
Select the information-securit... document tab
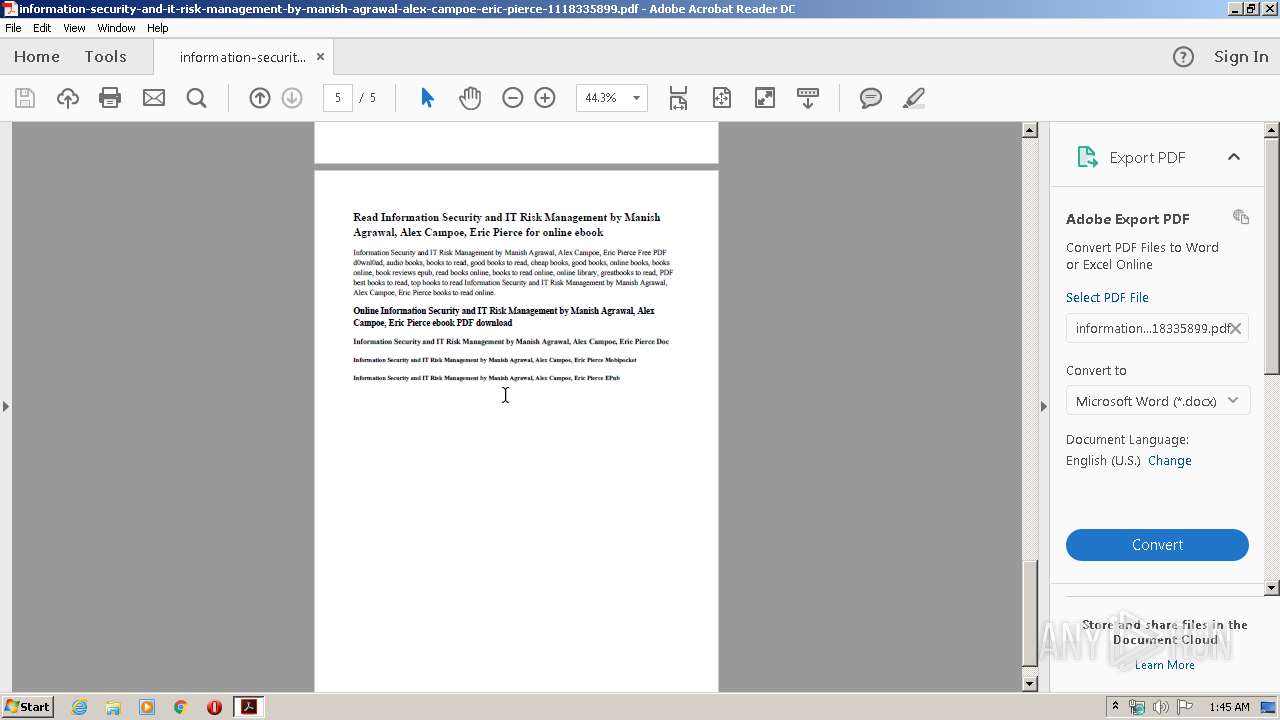243,57
